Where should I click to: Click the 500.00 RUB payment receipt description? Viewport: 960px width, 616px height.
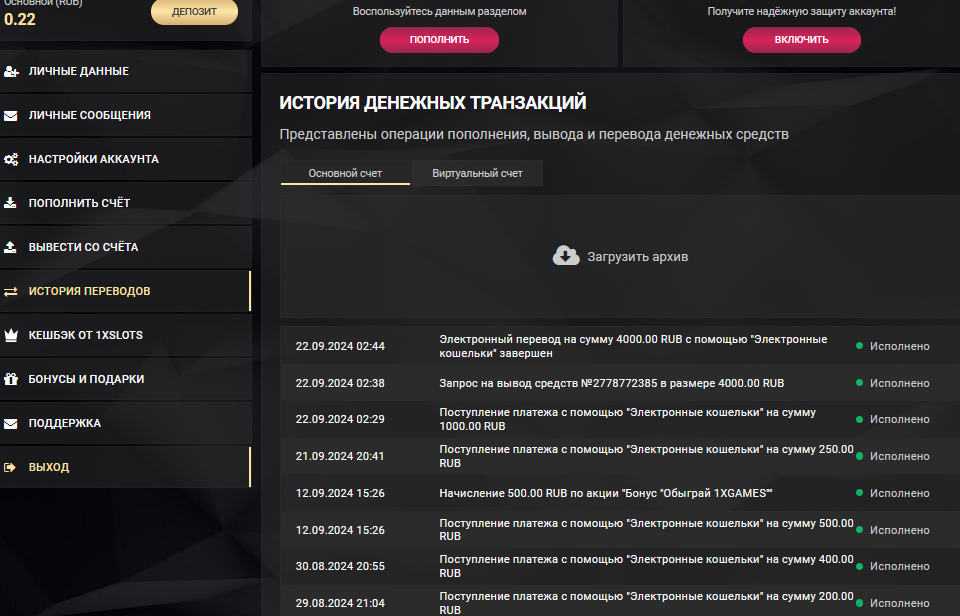(x=646, y=530)
